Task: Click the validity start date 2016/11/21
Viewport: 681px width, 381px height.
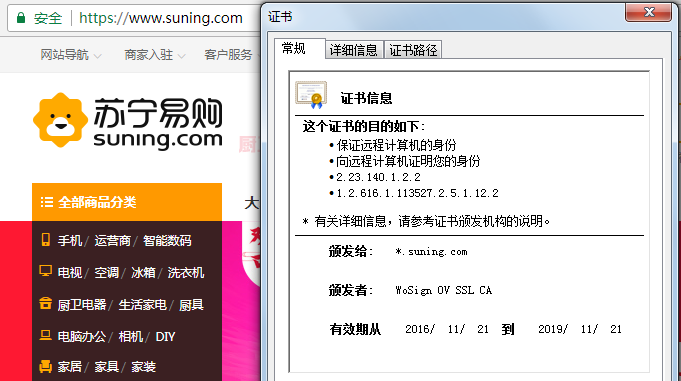Action: click(x=447, y=329)
